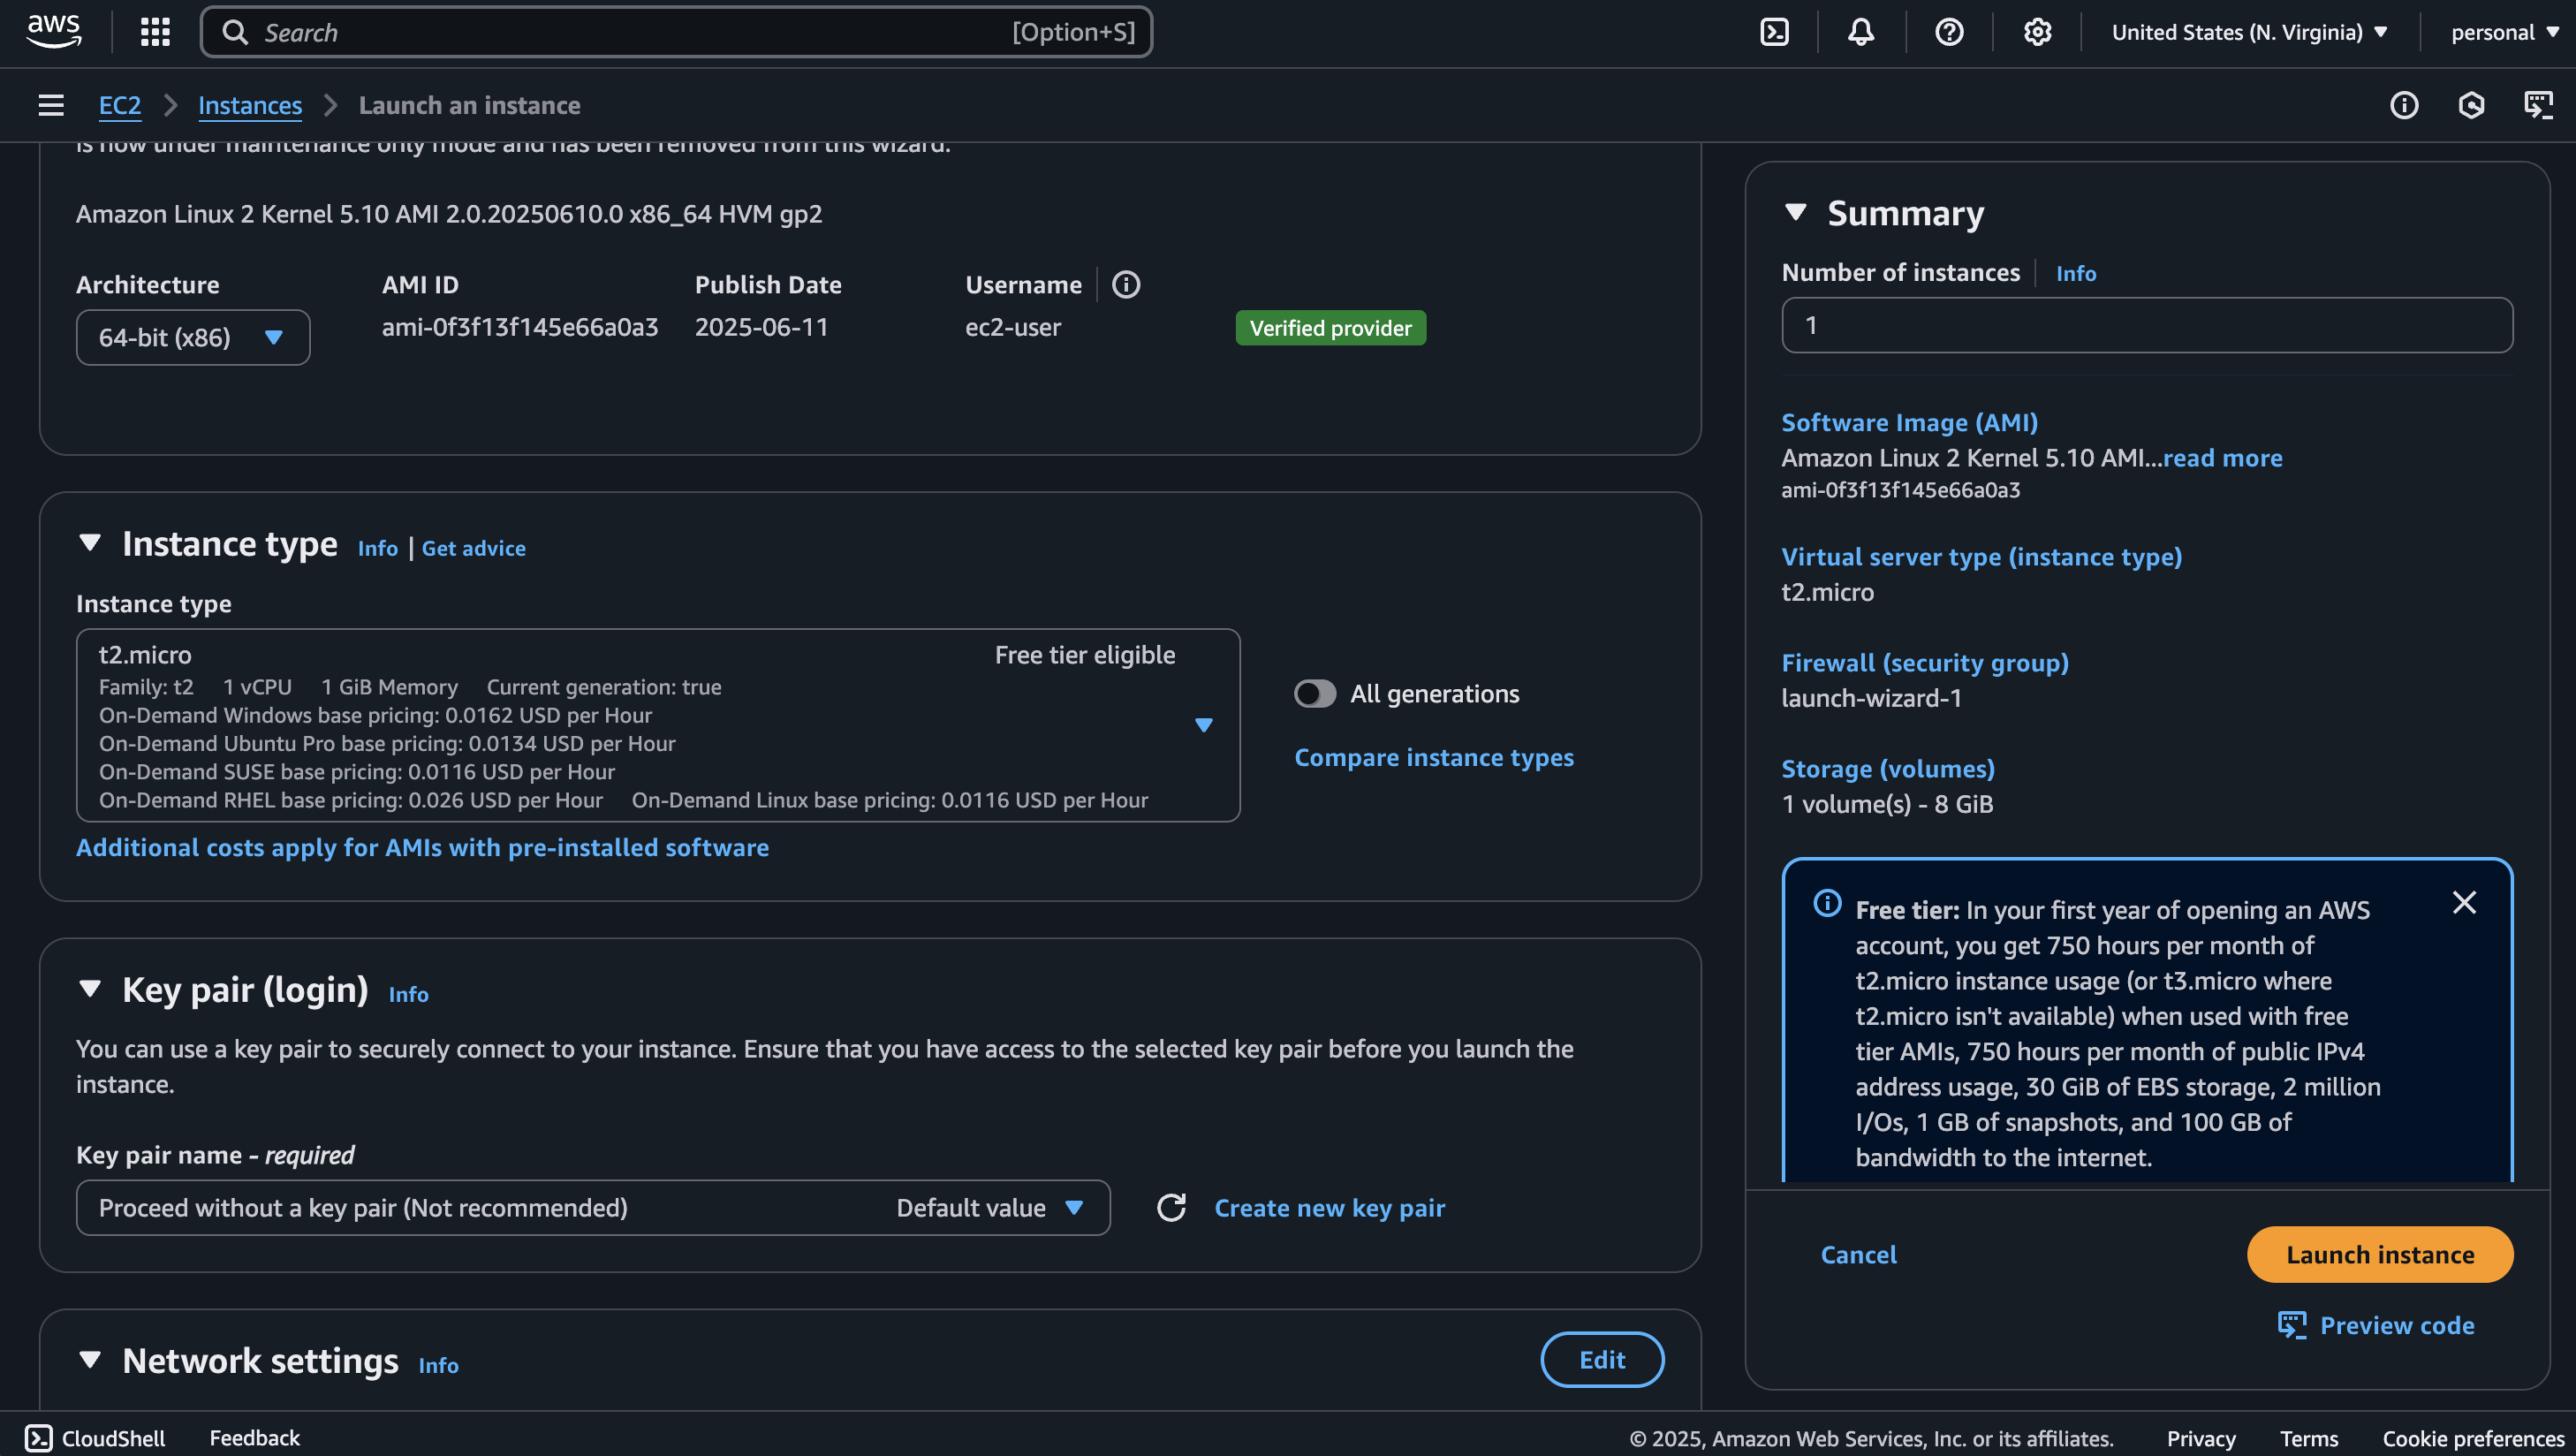Open Compare instance types
2576x1456 pixels.
[1434, 757]
